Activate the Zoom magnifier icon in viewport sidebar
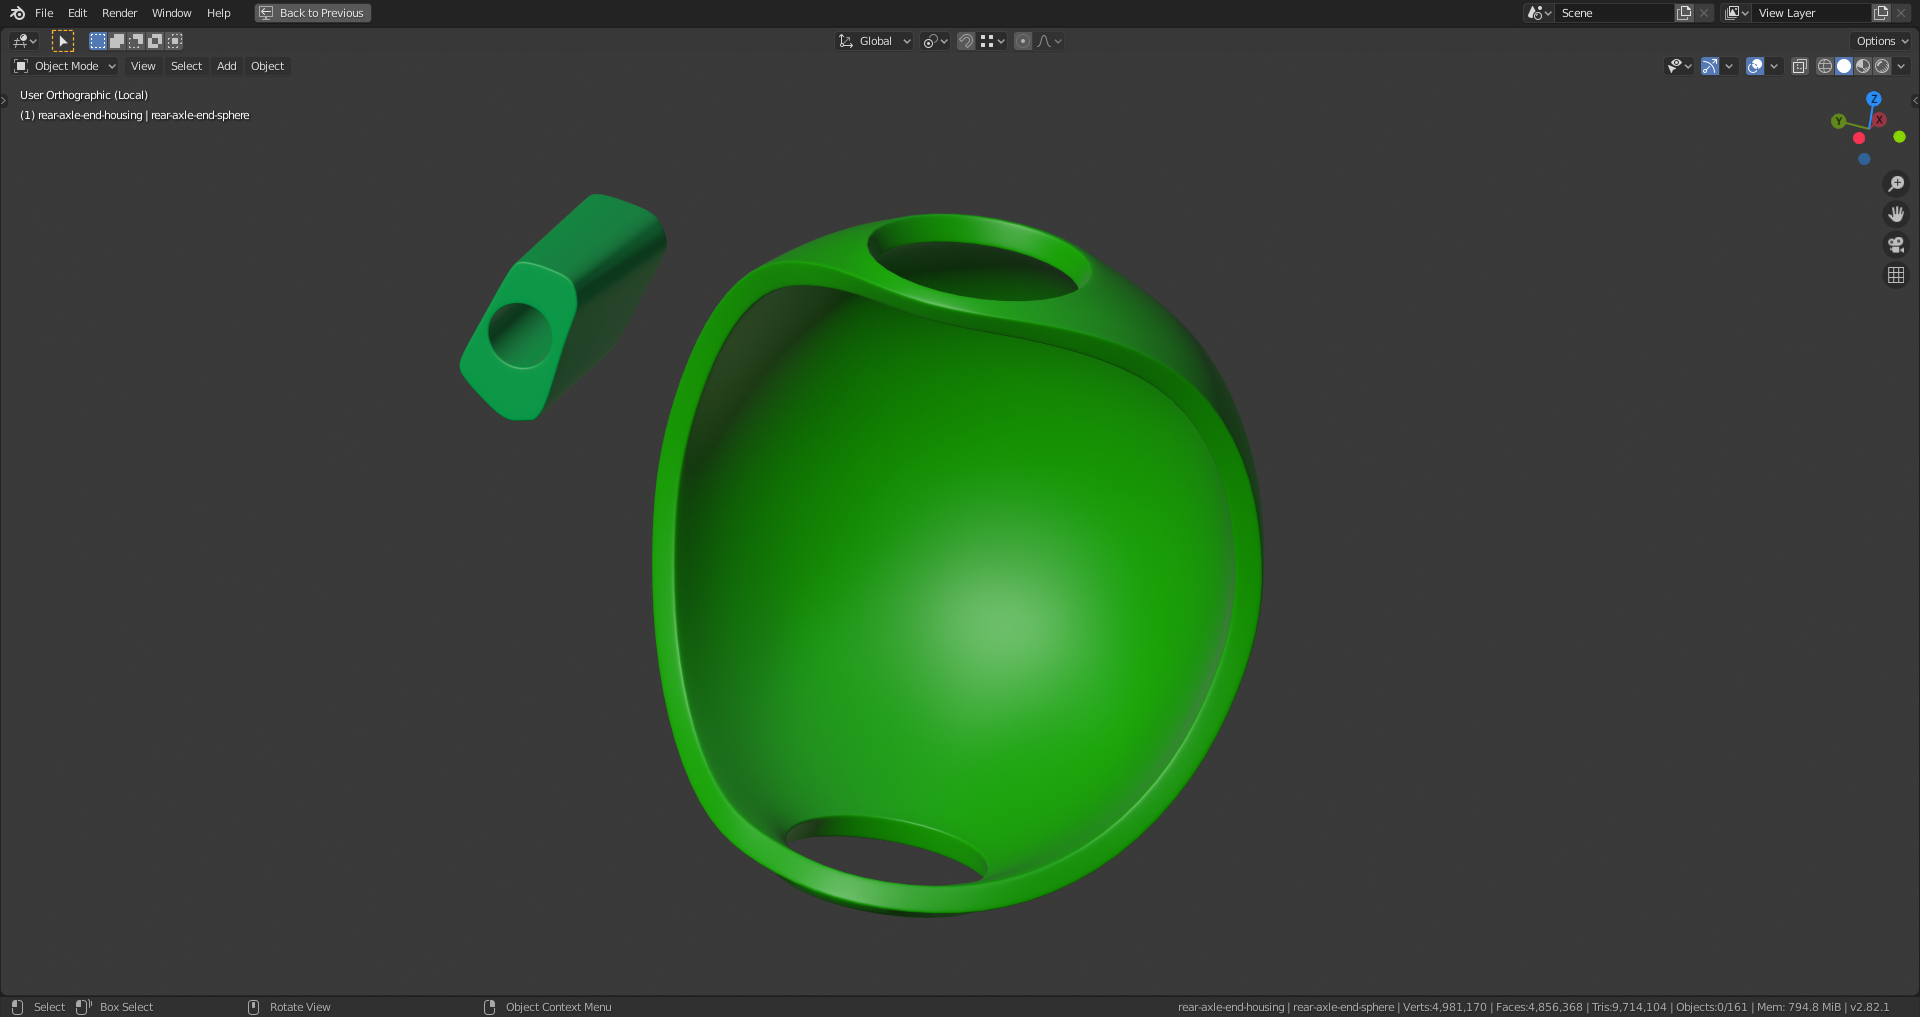Viewport: 1920px width, 1017px height. pyautogui.click(x=1896, y=183)
